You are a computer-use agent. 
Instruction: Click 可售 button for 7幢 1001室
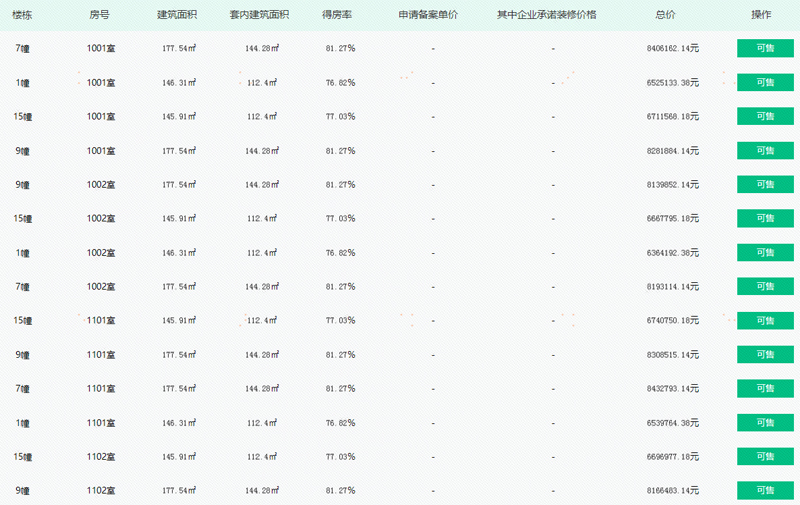[x=765, y=48]
